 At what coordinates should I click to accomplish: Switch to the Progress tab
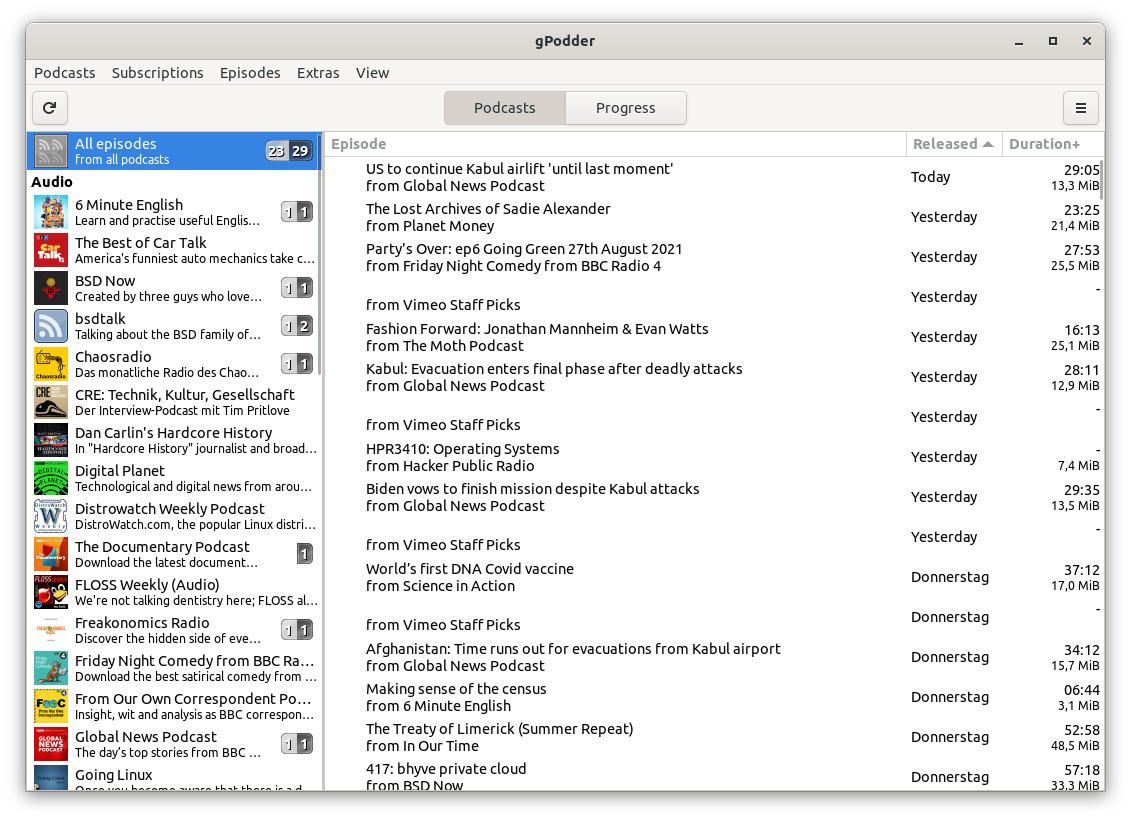(x=625, y=108)
